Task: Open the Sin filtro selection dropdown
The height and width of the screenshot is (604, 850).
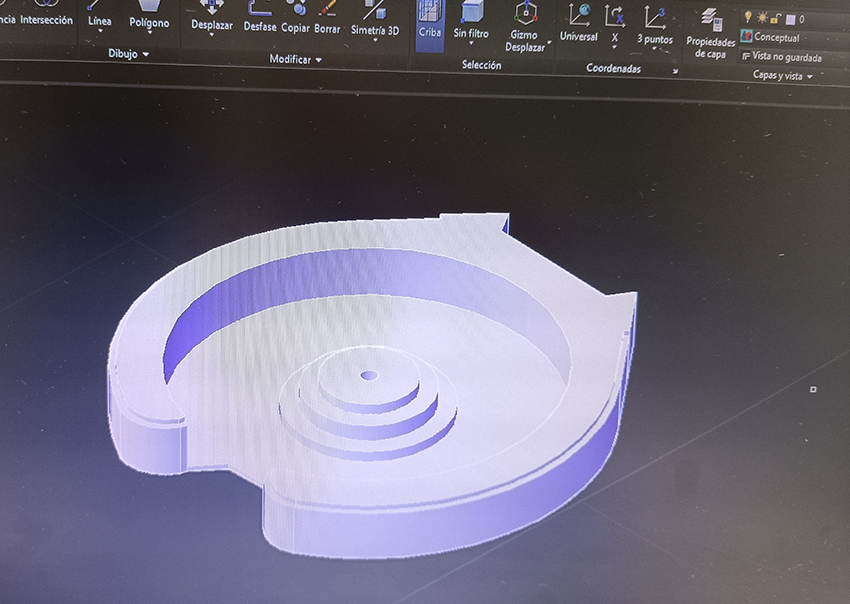Action: (471, 22)
